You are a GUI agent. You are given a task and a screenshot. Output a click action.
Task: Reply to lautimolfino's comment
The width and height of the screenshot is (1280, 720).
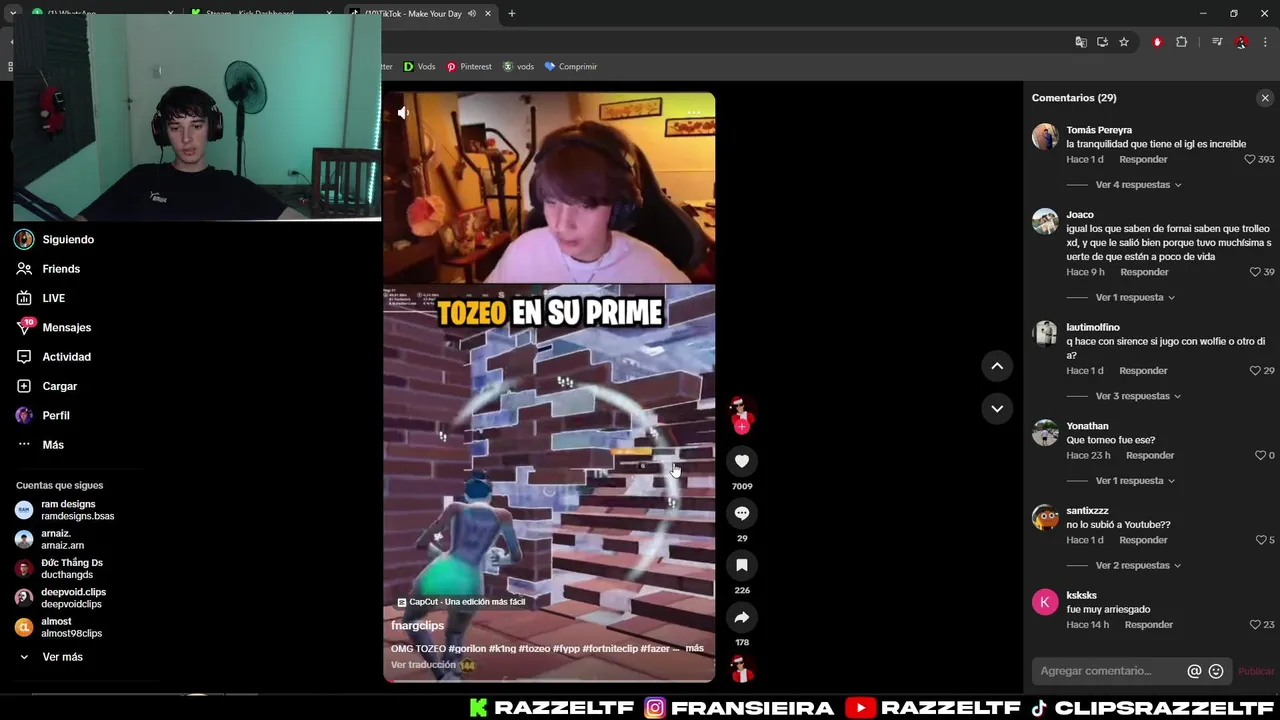pyautogui.click(x=1143, y=371)
